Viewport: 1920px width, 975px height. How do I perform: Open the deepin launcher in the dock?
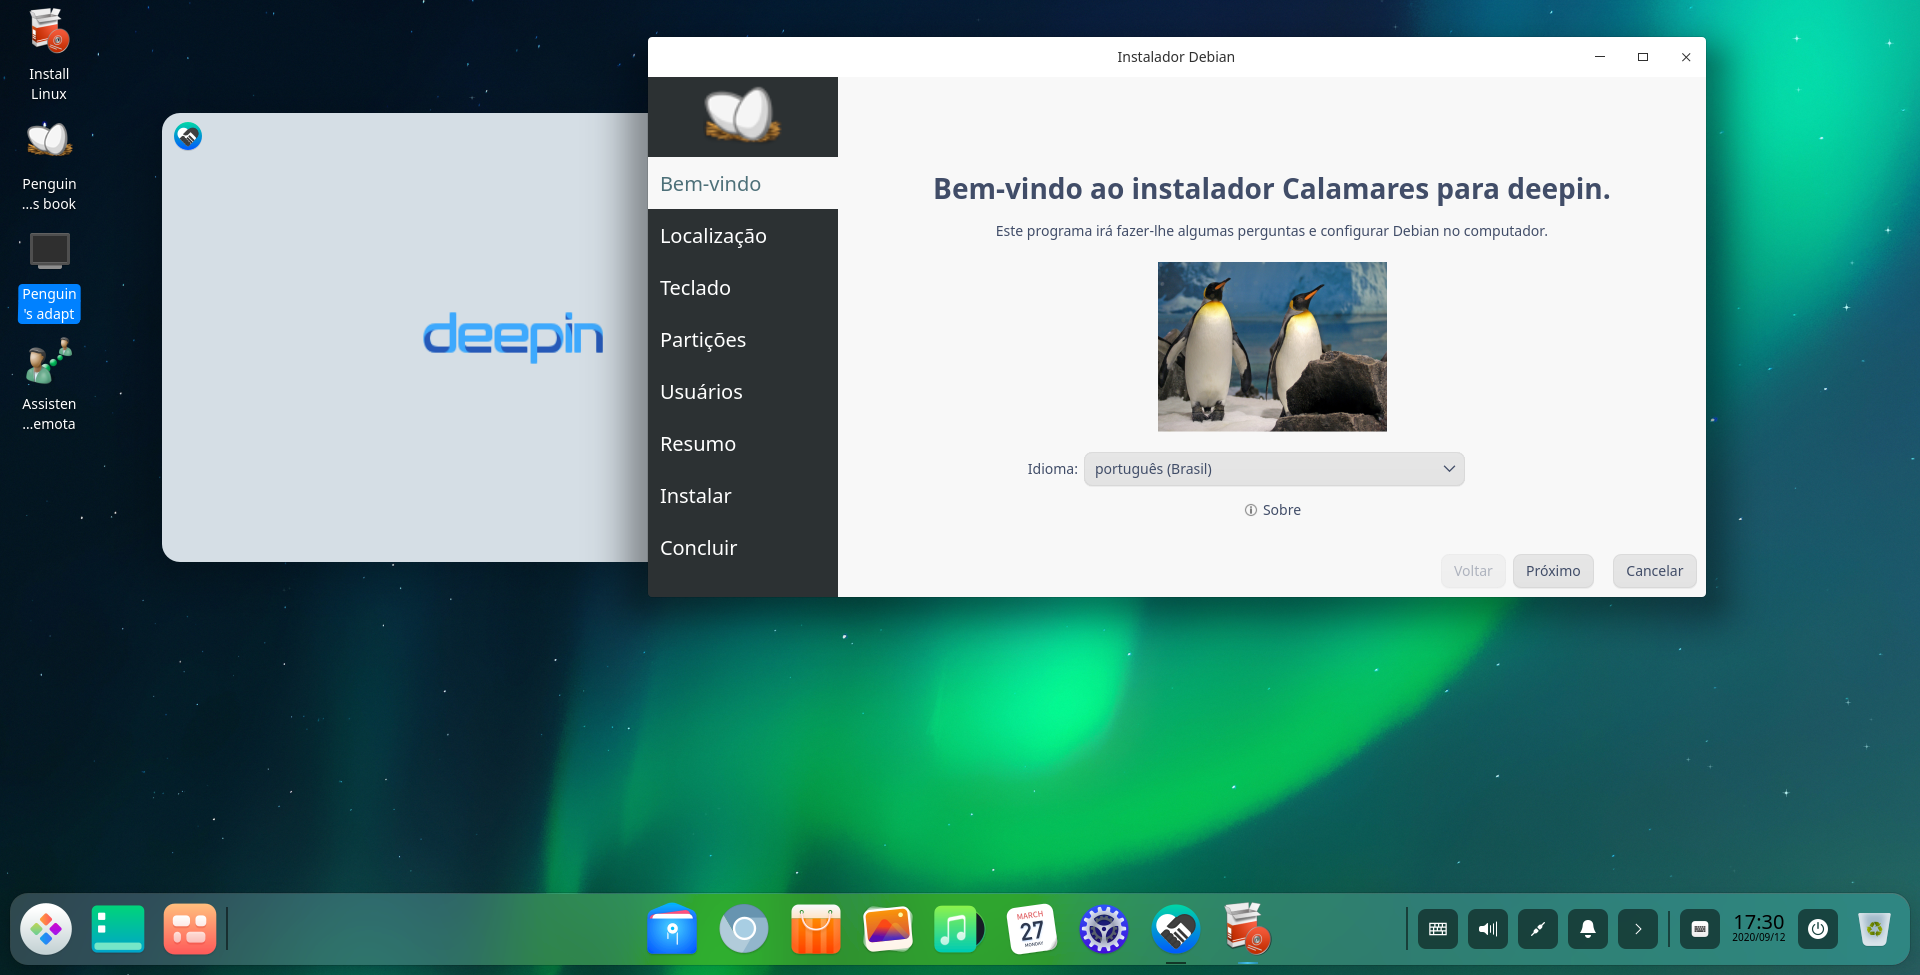[x=46, y=929]
